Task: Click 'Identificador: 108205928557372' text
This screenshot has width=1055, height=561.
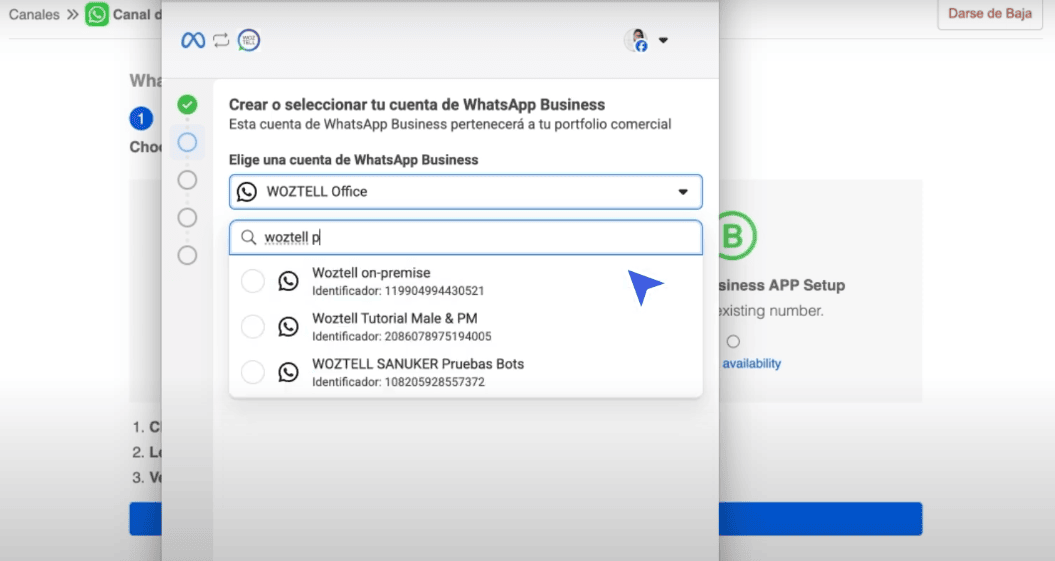Action: pos(398,382)
